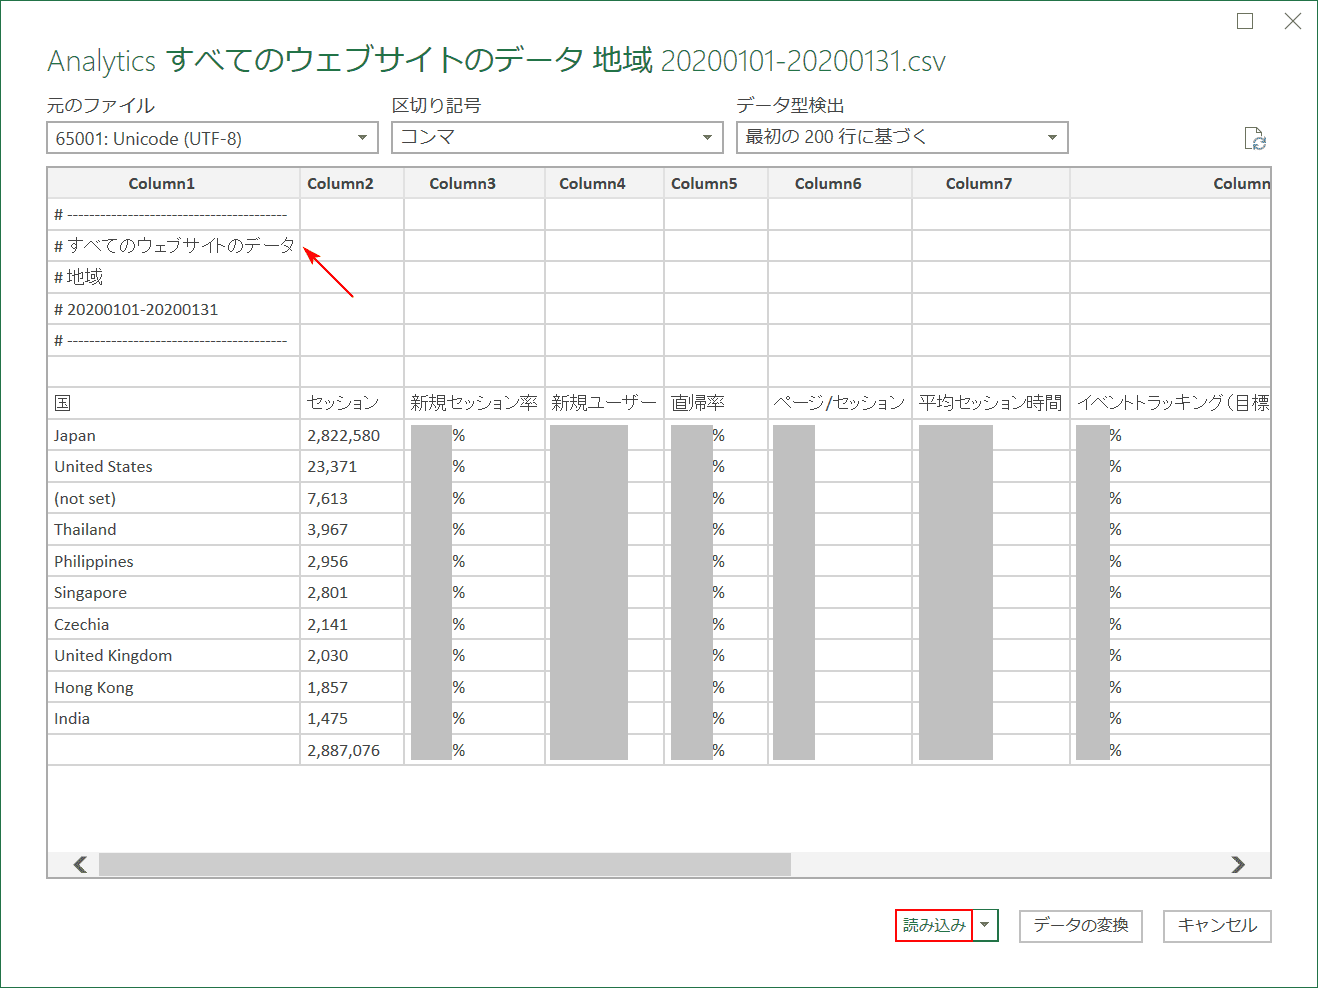Viewport: 1318px width, 988px height.
Task: Click the scroll left arrow
Action: 80,864
